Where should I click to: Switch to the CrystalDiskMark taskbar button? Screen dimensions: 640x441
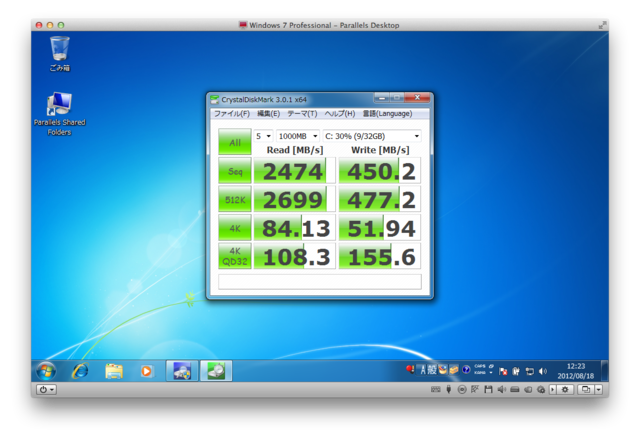coord(216,371)
